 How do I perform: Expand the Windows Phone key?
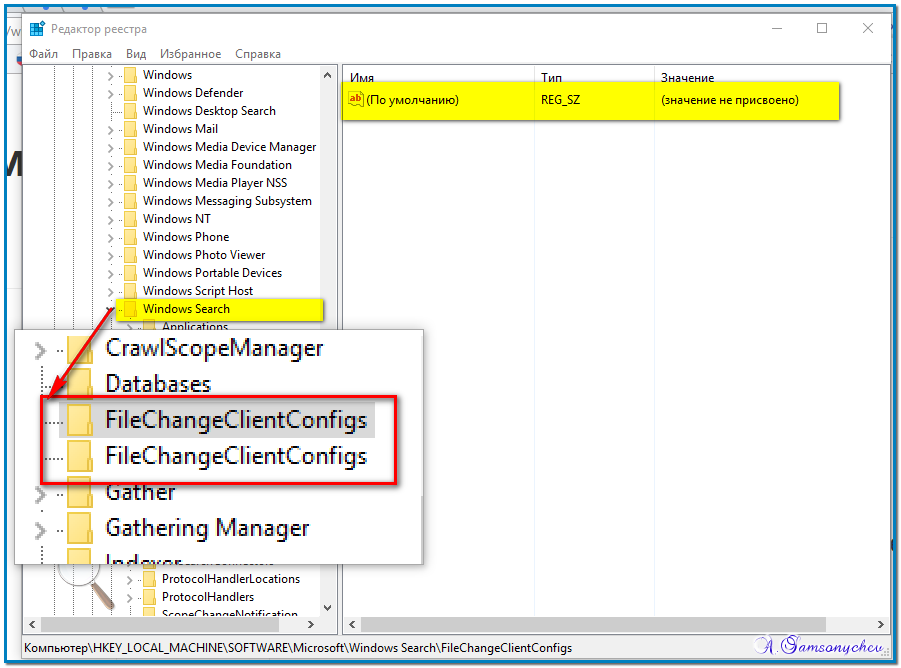point(110,237)
